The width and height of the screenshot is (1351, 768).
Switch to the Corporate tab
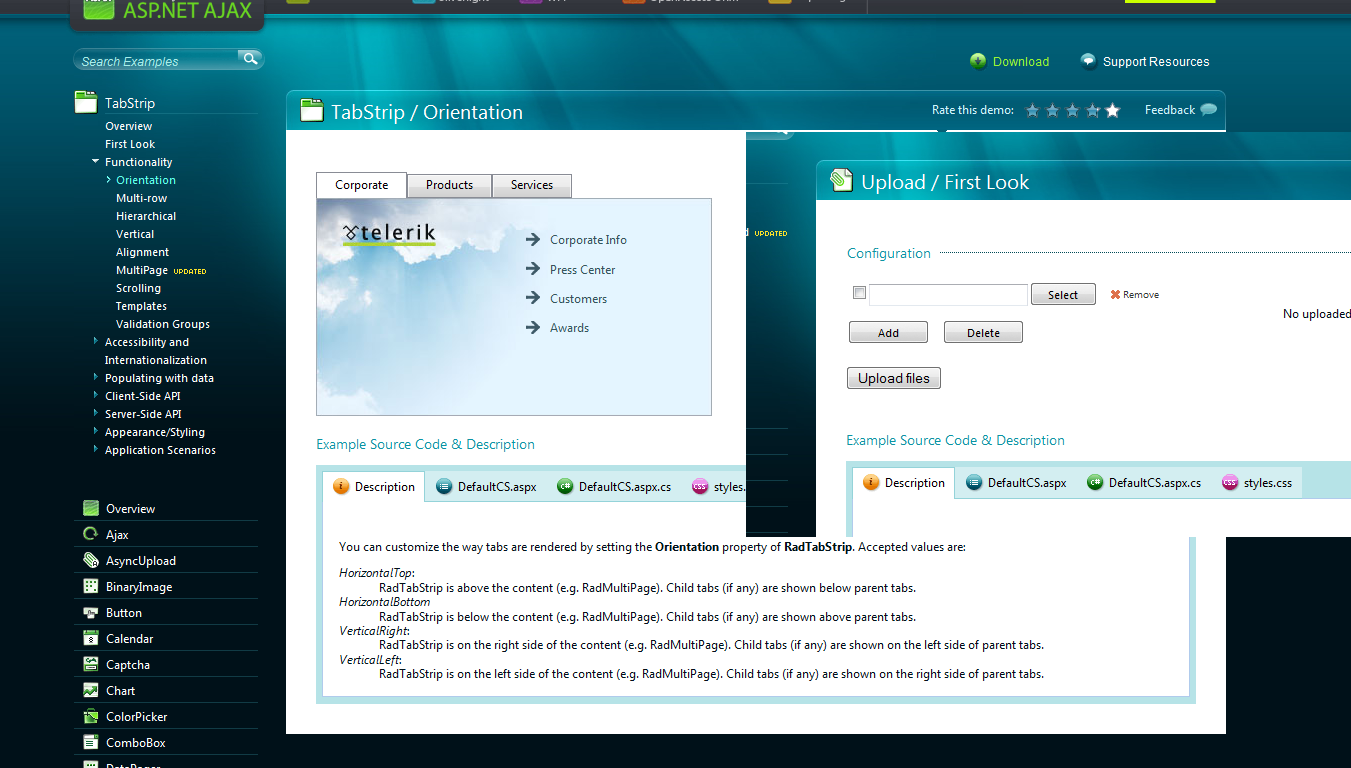pos(362,185)
